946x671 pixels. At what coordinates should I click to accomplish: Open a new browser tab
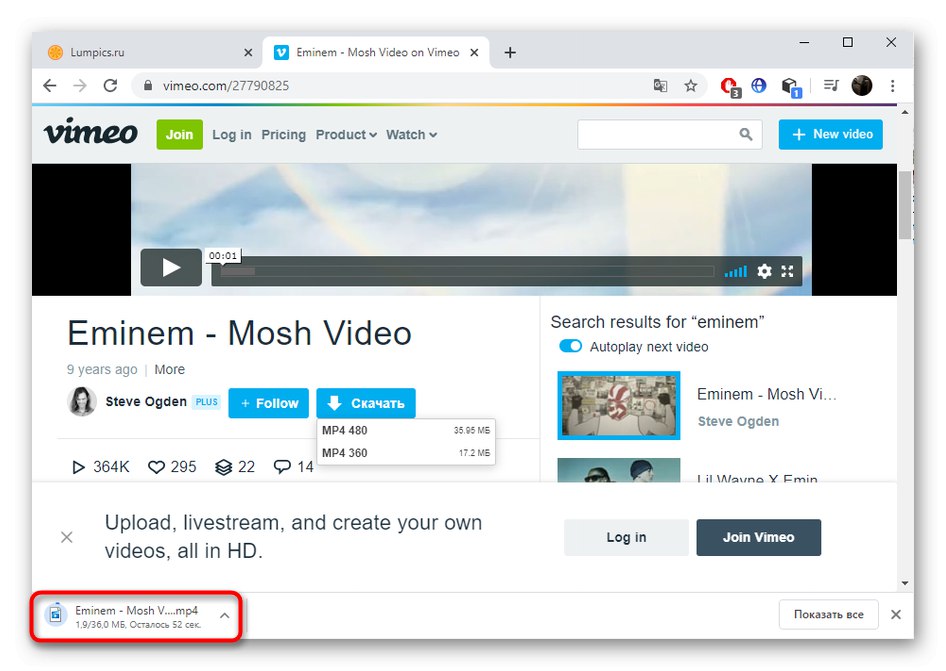(510, 52)
